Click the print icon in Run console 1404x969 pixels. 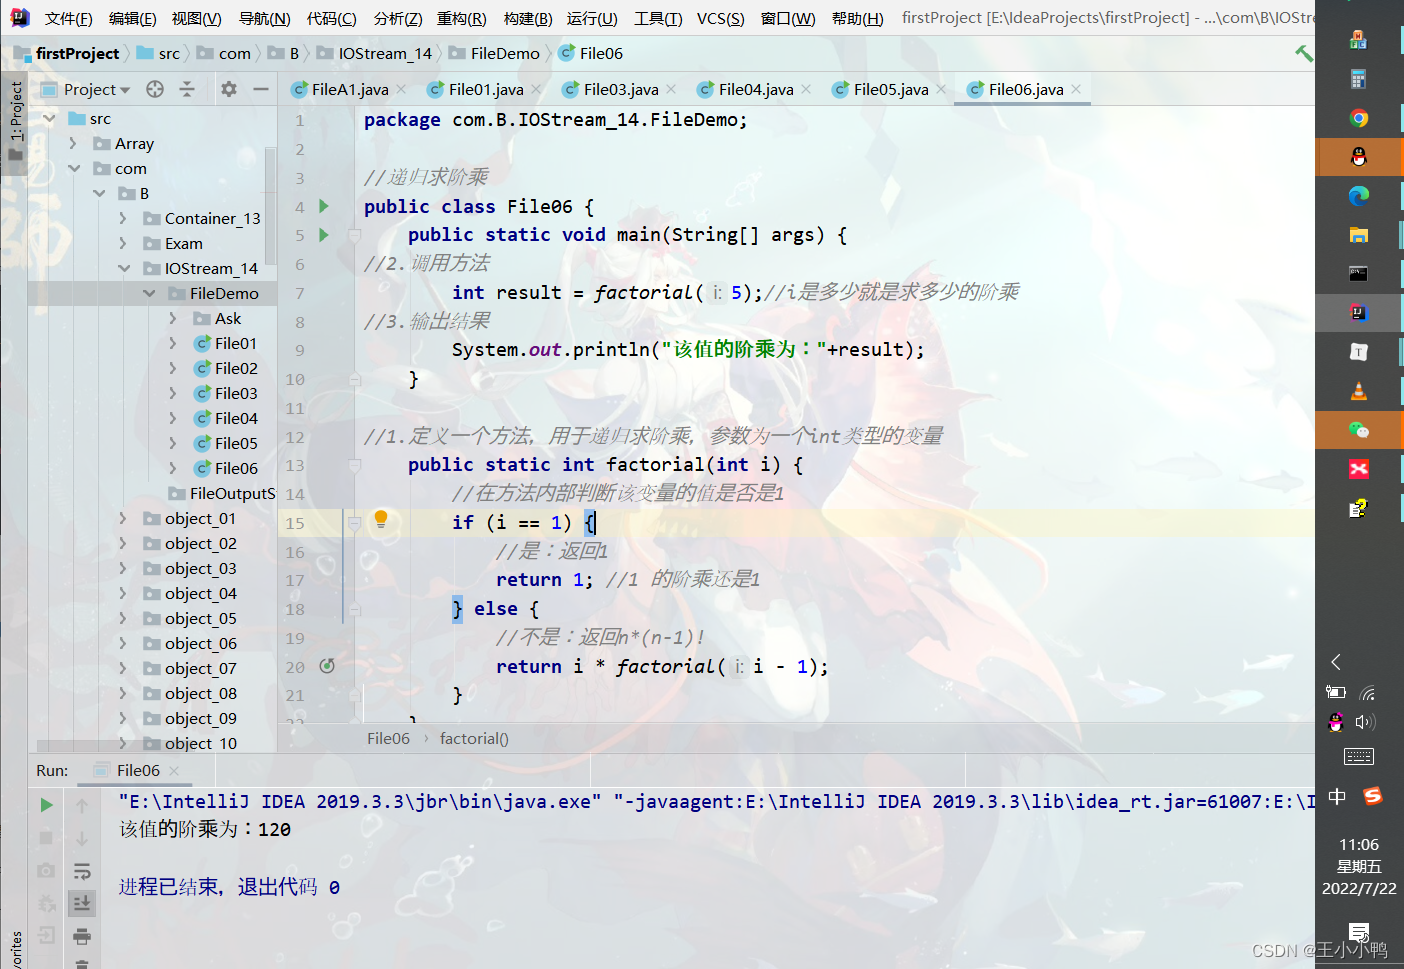click(82, 936)
